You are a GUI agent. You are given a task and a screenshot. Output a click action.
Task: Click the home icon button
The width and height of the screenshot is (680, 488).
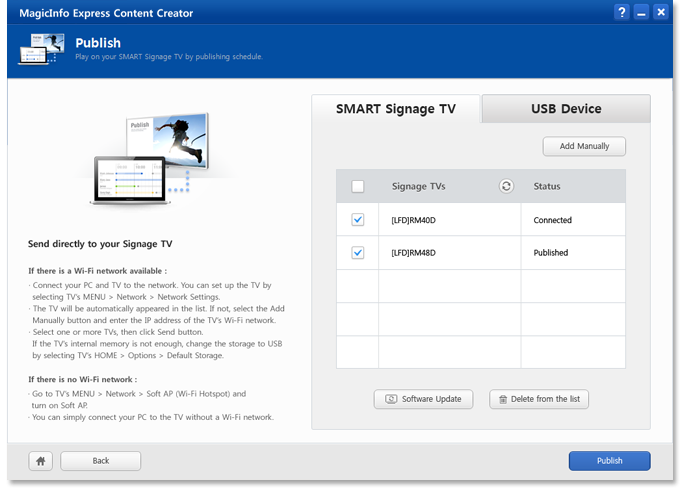coord(41,461)
